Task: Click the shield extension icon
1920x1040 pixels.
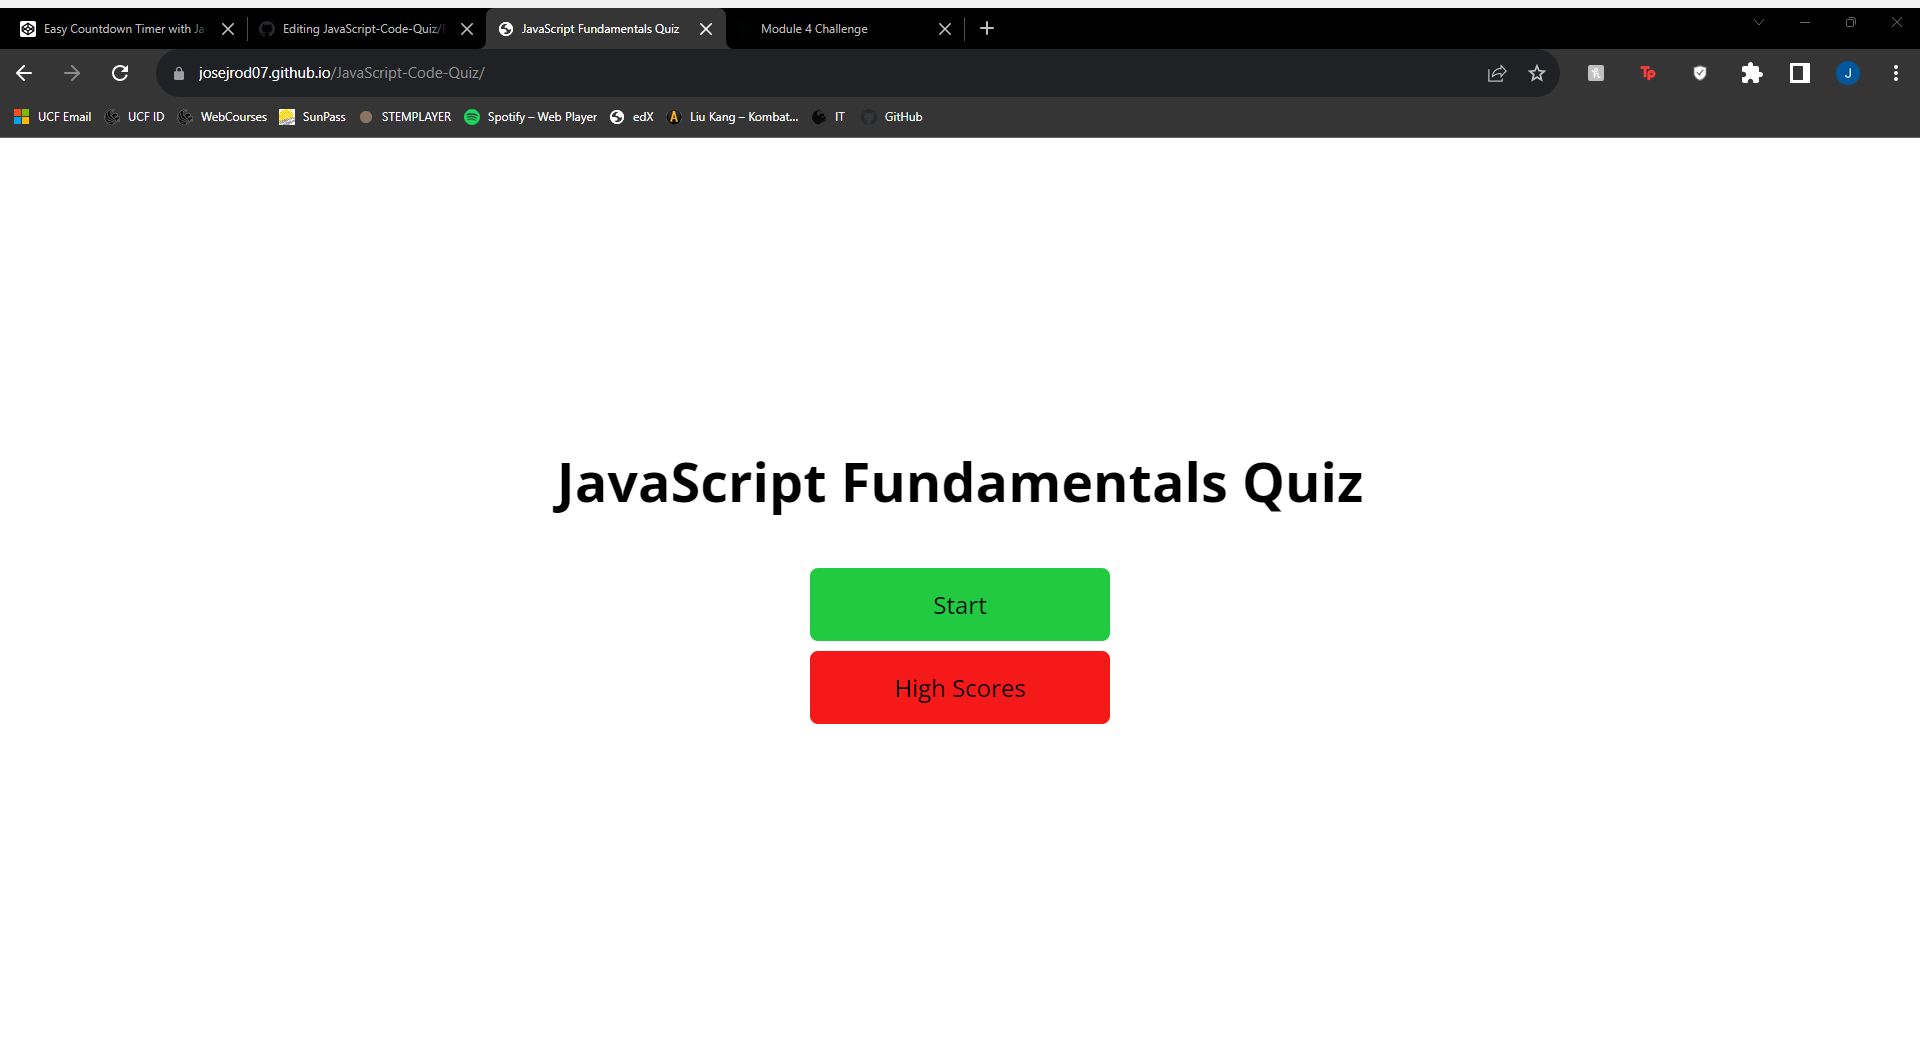Action: [1700, 73]
